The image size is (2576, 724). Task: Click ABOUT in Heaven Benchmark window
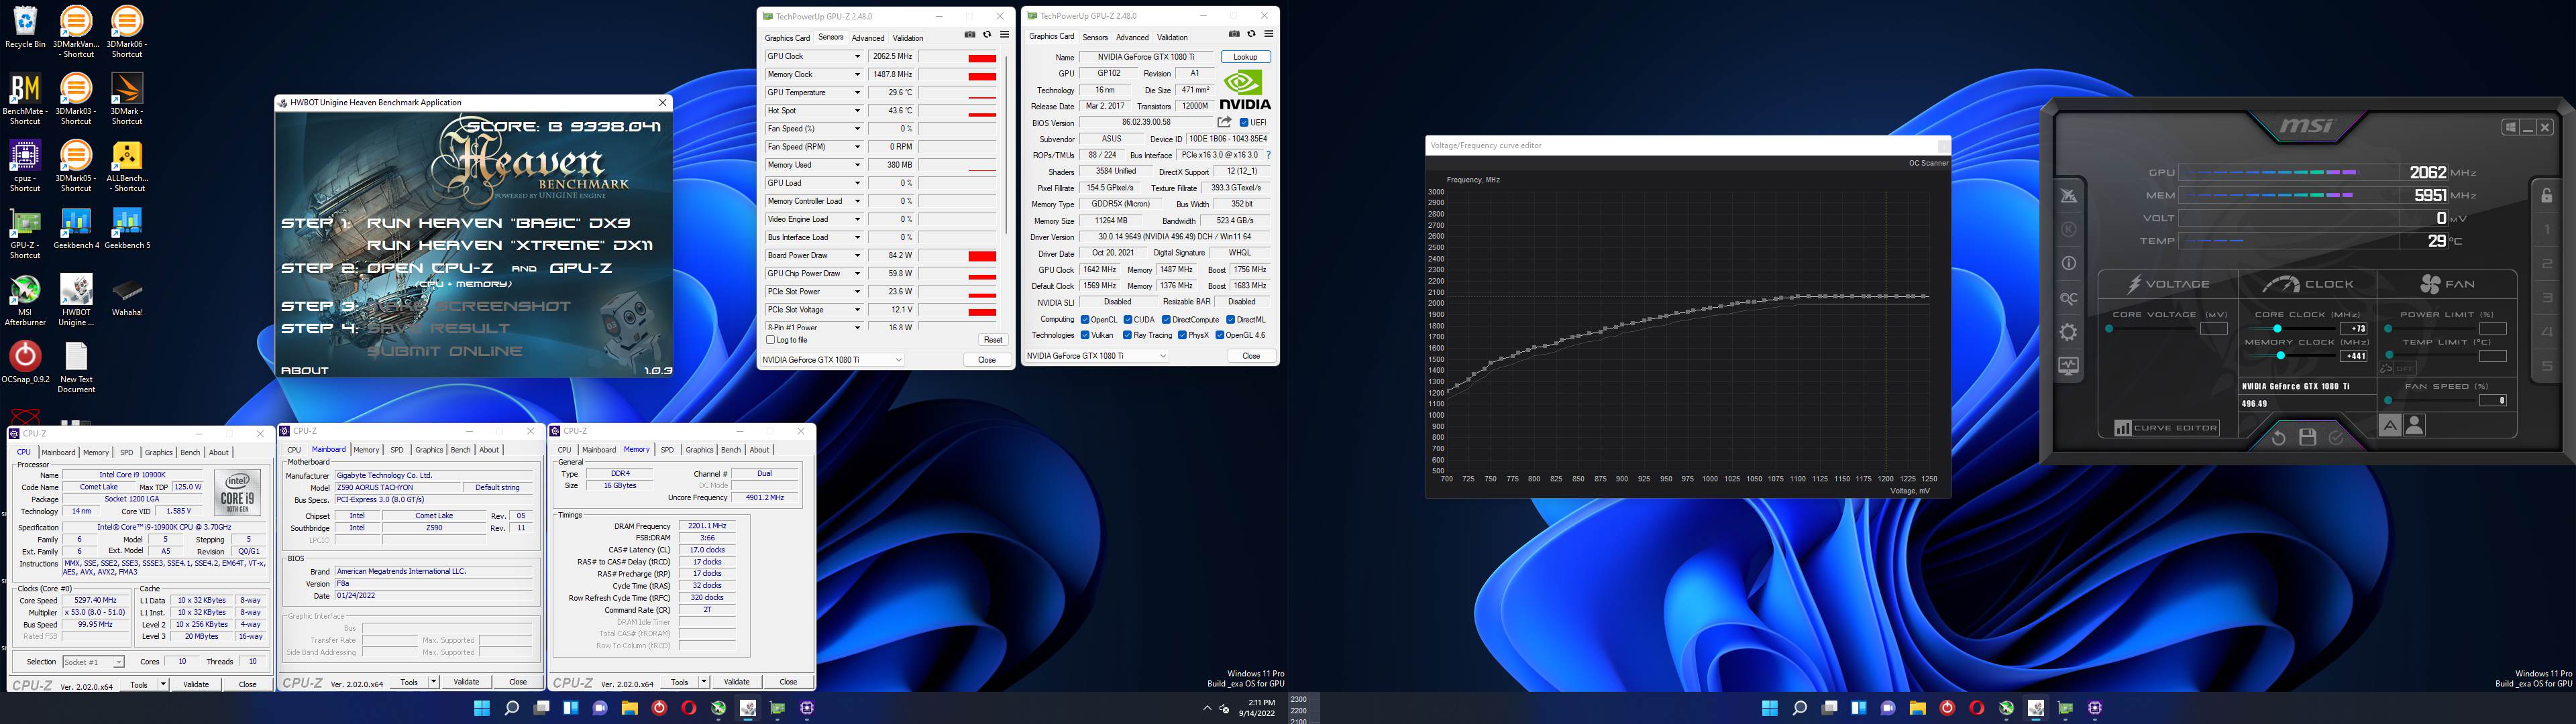click(305, 371)
